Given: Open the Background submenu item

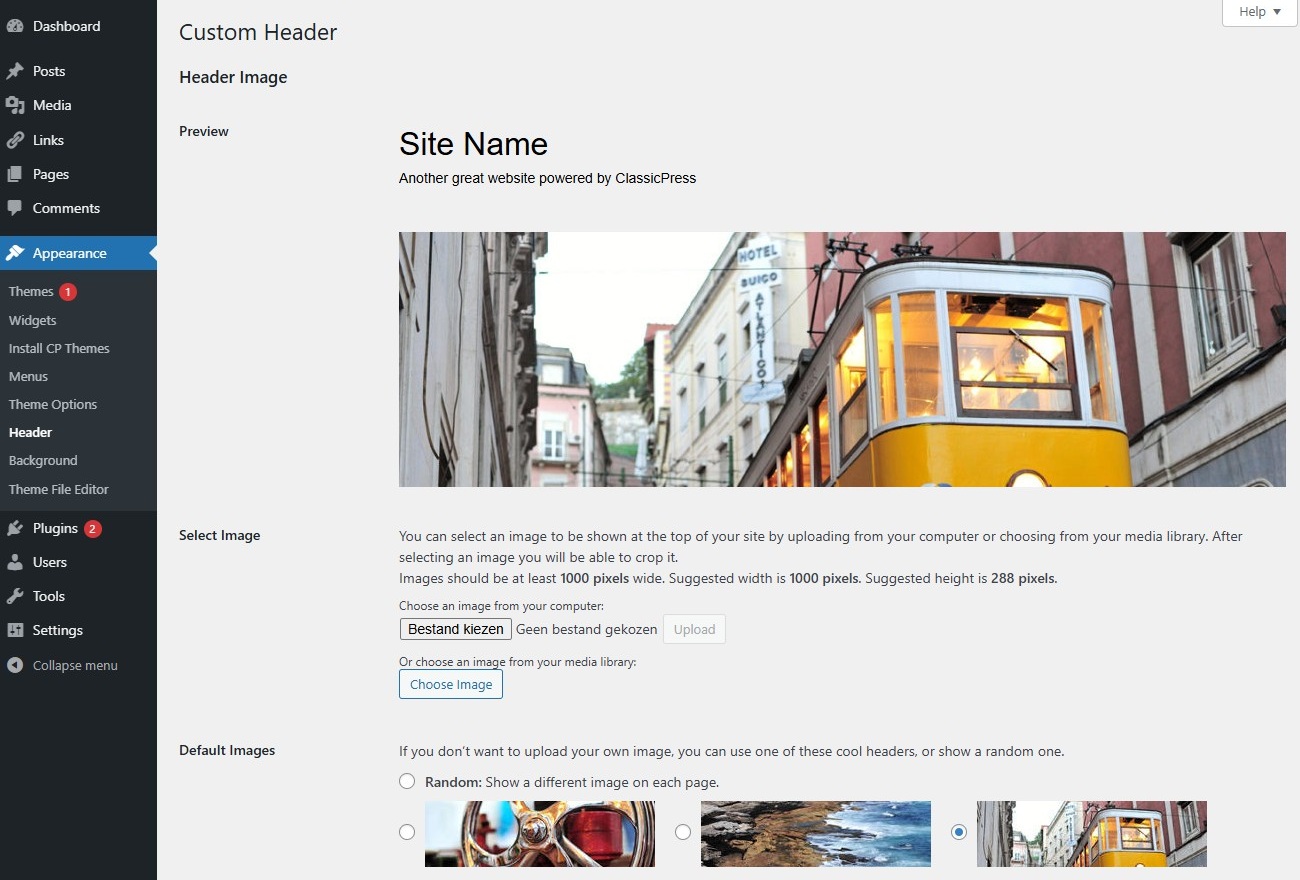Looking at the screenshot, I should [43, 460].
